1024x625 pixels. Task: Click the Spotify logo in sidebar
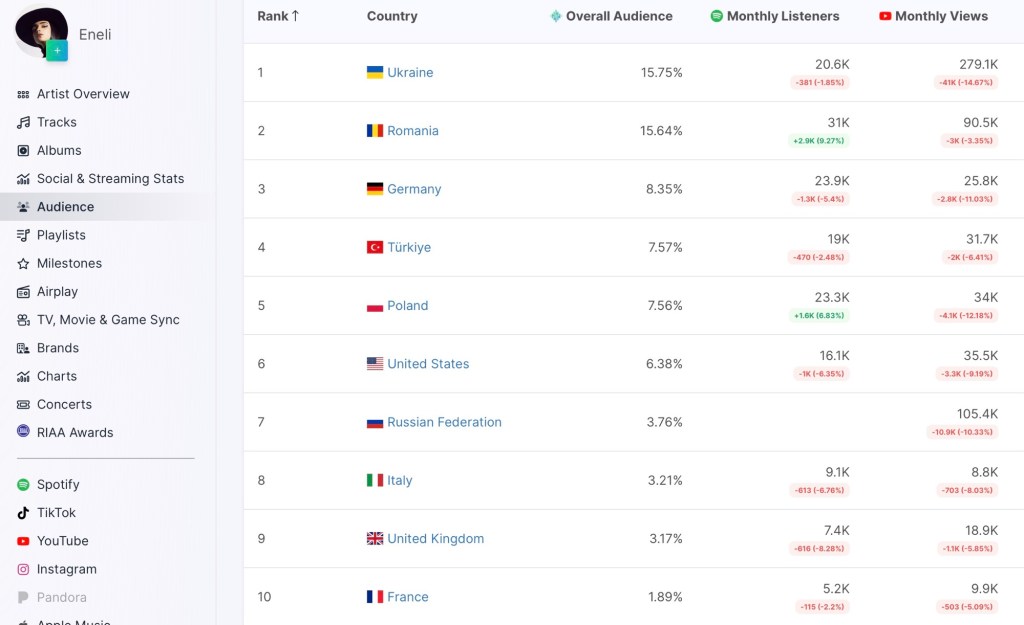click(24, 484)
